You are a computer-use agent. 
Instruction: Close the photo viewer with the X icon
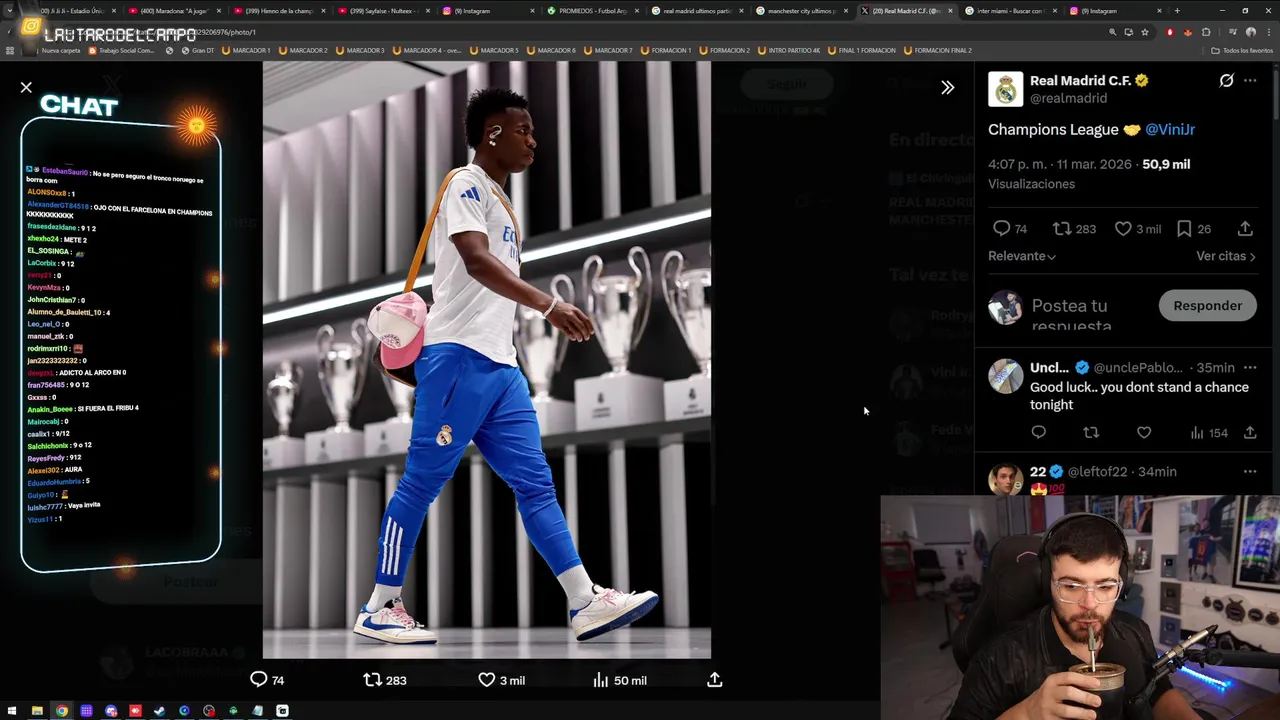coord(26,88)
